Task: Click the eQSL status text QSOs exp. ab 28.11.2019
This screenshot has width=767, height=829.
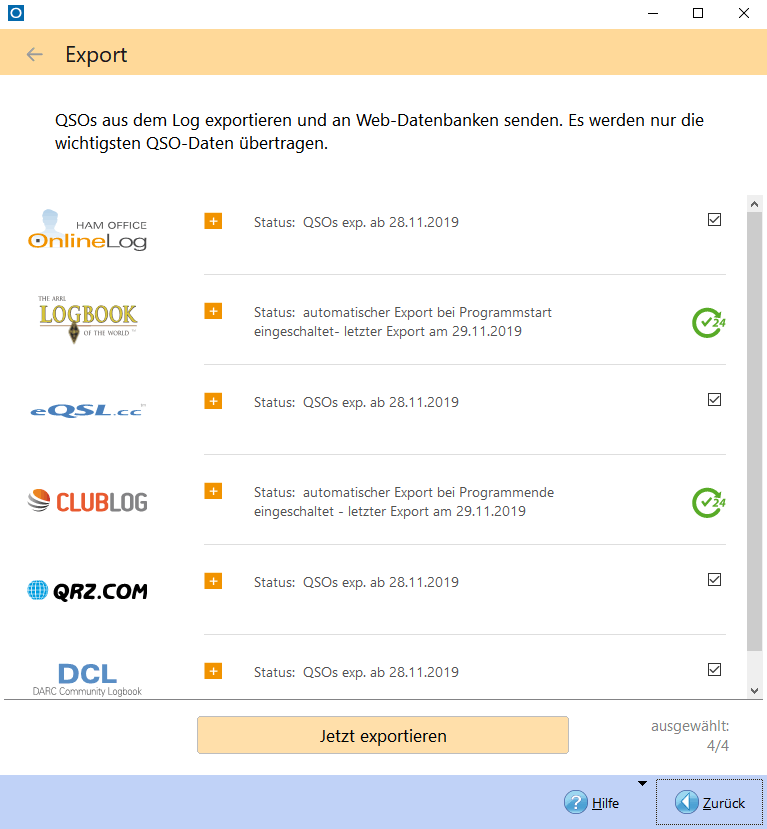Action: pyautogui.click(x=381, y=402)
